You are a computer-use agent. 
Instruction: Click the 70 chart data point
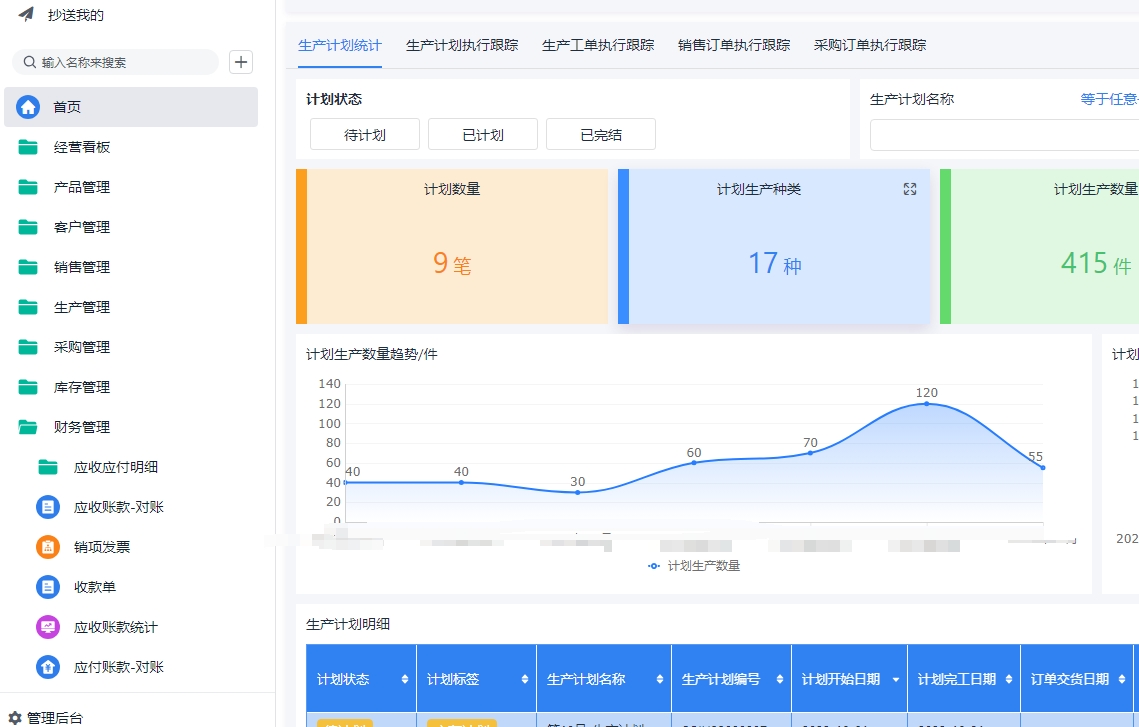810,452
